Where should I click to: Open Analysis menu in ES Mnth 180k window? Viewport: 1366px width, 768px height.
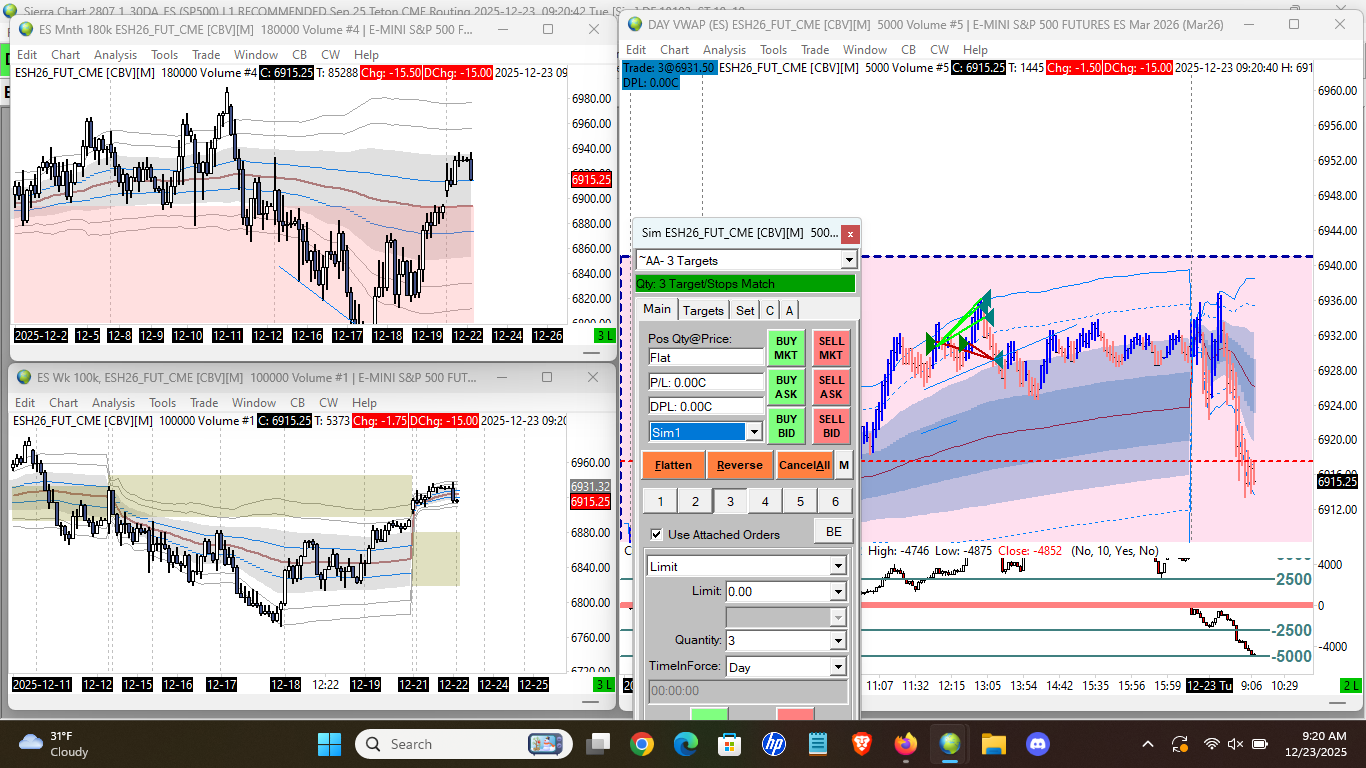[115, 55]
